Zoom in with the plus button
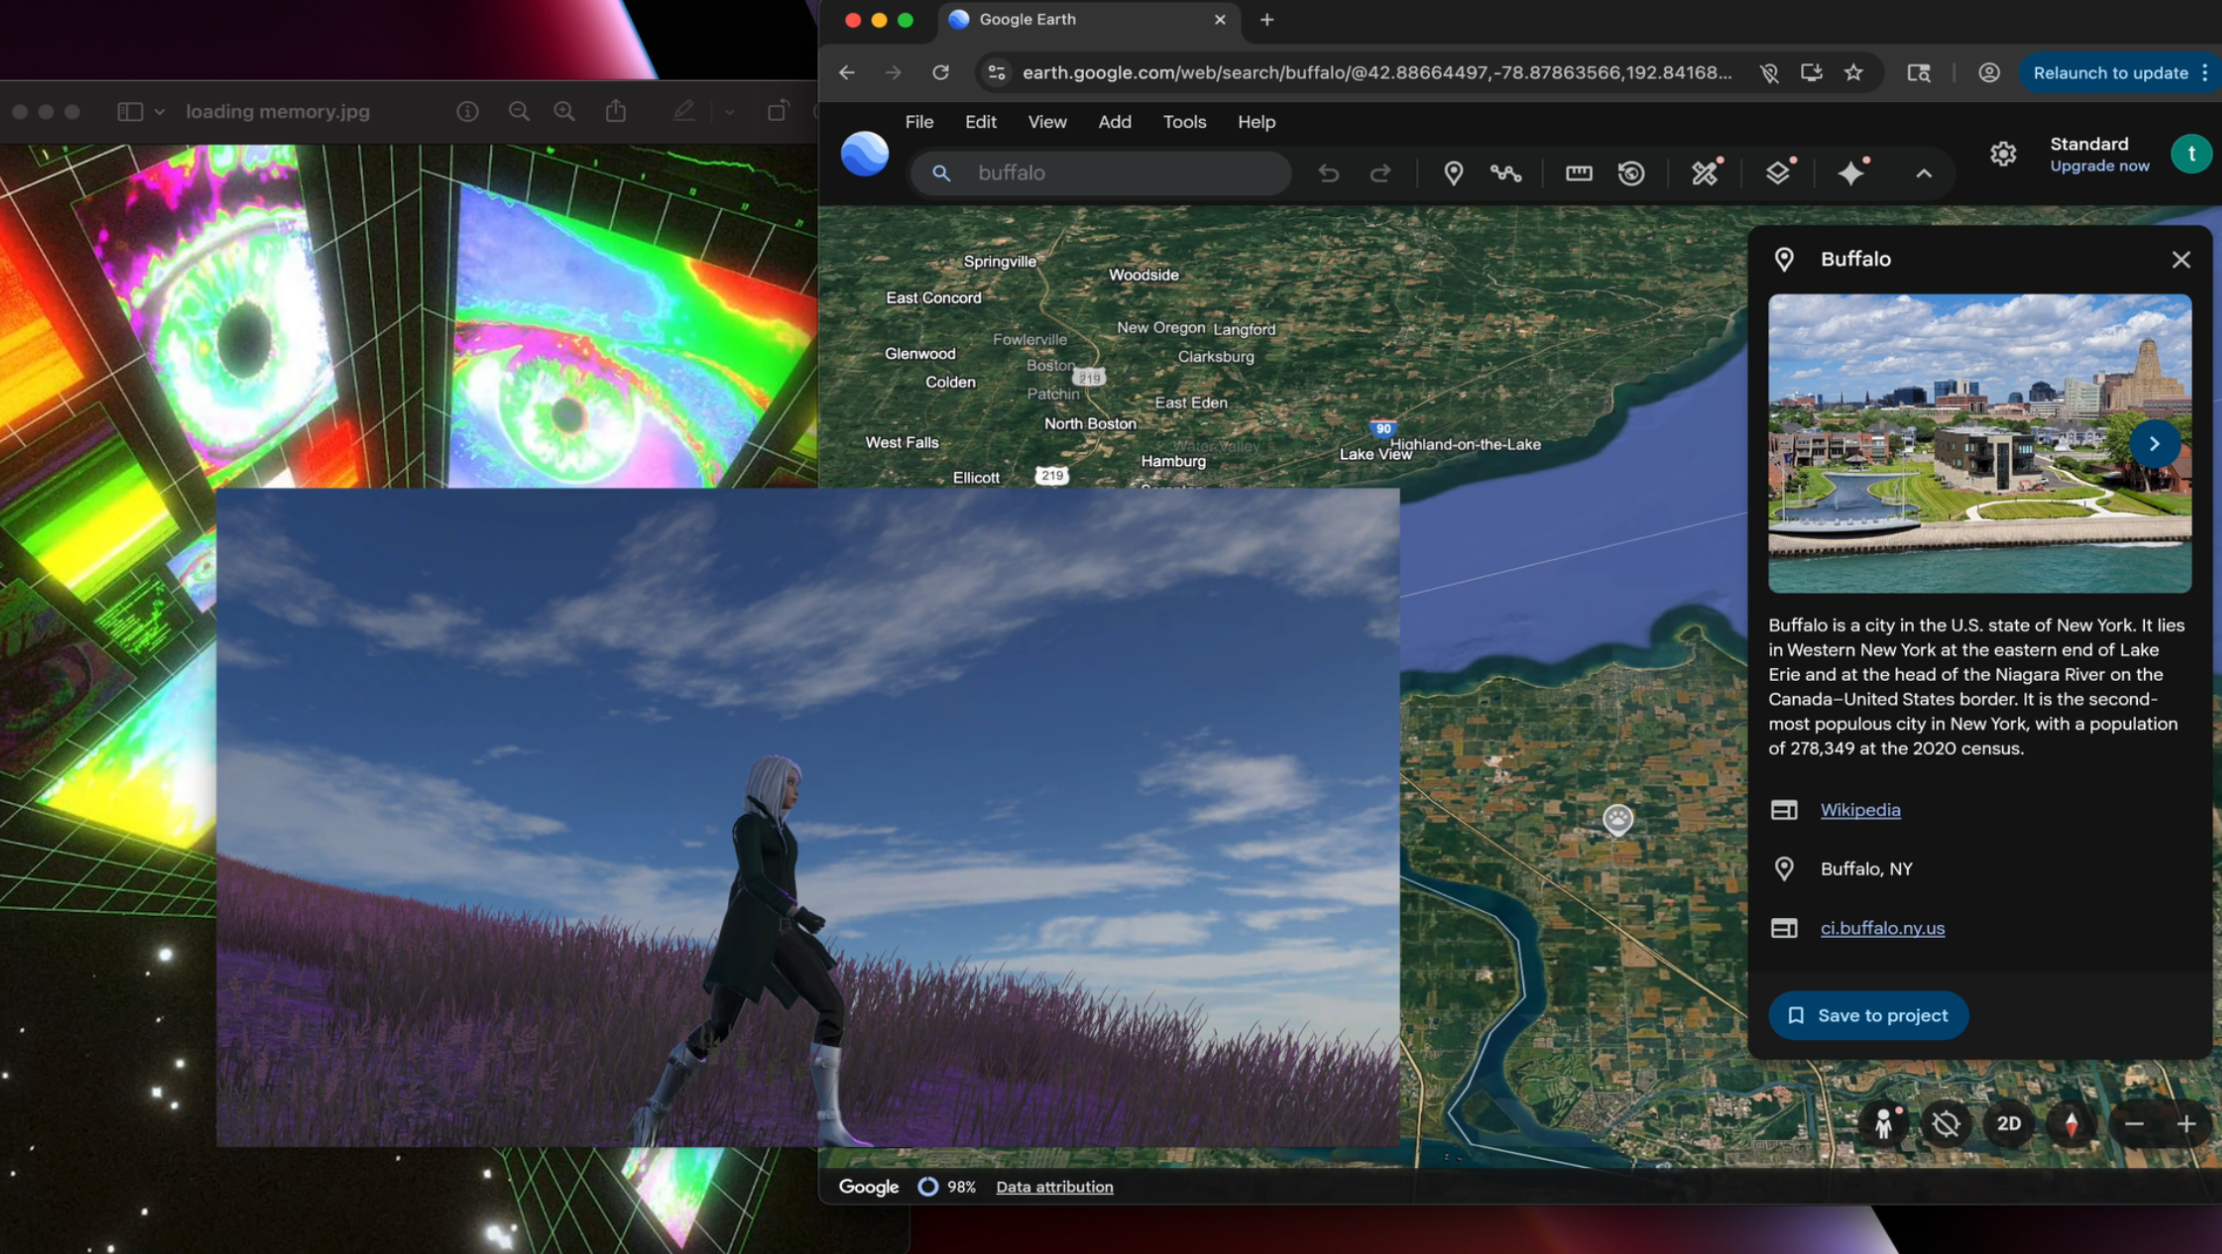 click(2187, 1124)
